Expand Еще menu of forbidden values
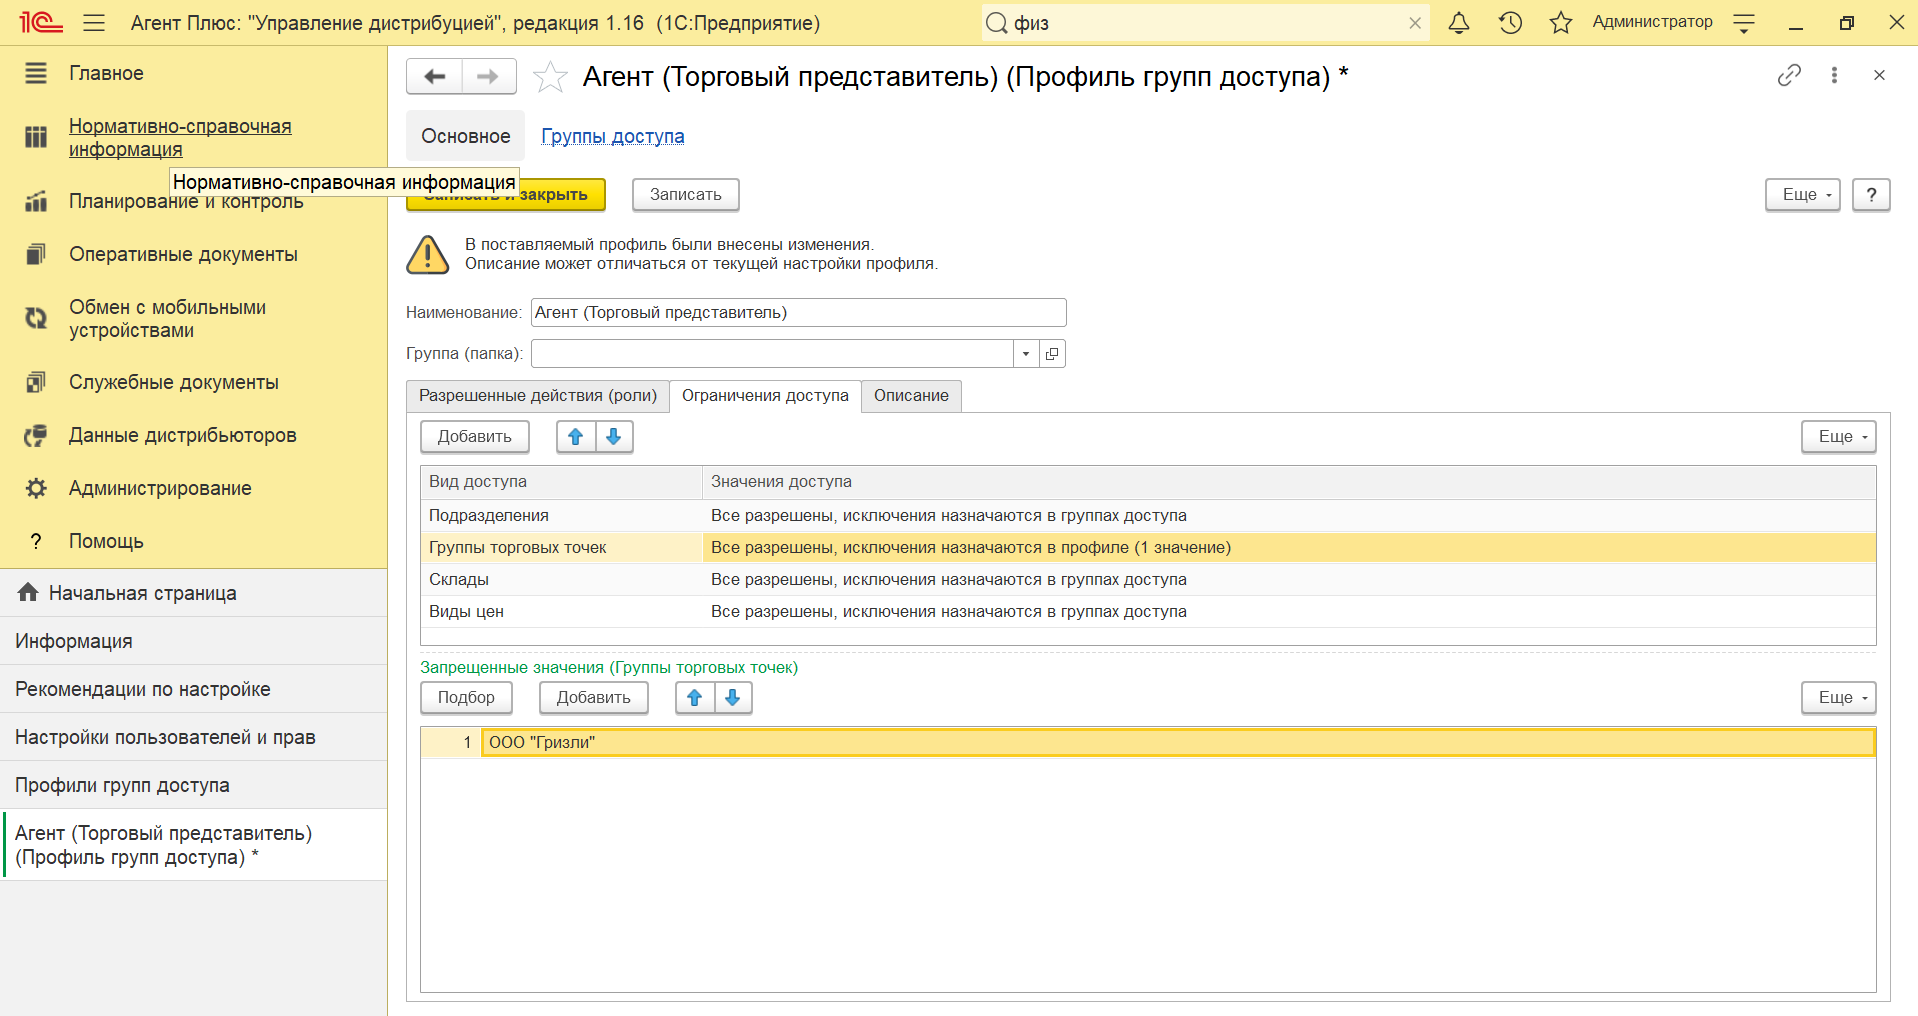Viewport: 1918px width, 1016px height. pyautogui.click(x=1839, y=698)
